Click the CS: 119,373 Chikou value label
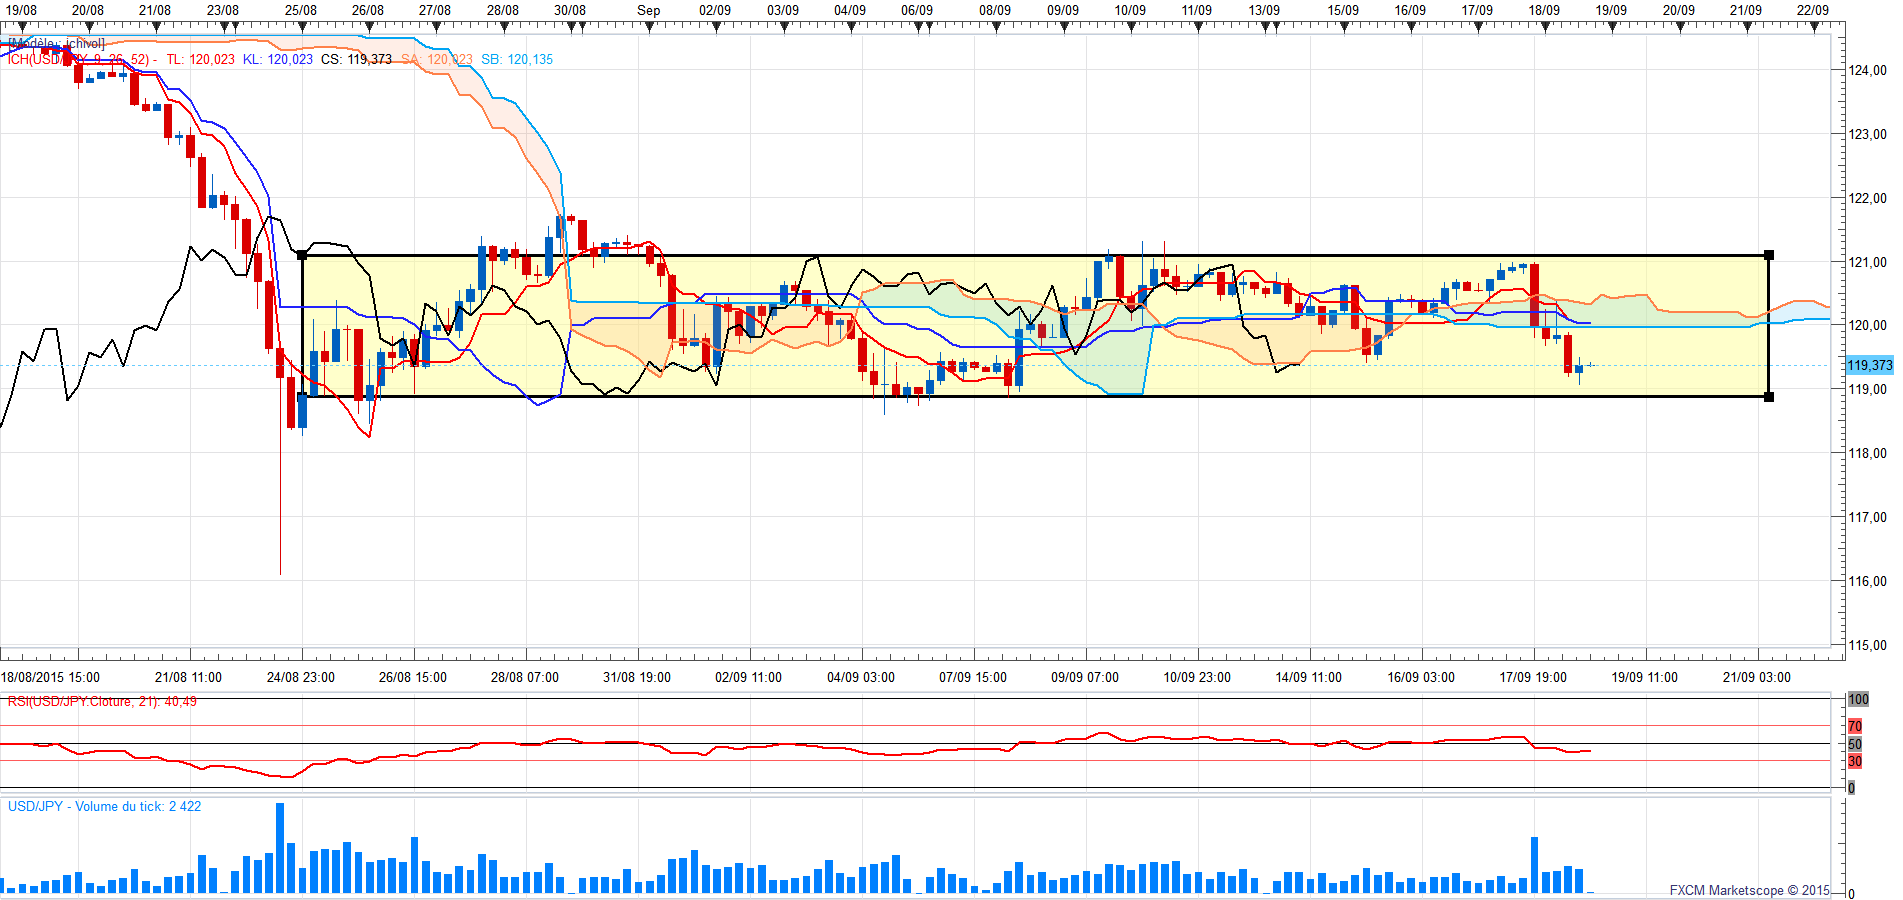Image resolution: width=1903 pixels, height=900 pixels. pyautogui.click(x=356, y=60)
